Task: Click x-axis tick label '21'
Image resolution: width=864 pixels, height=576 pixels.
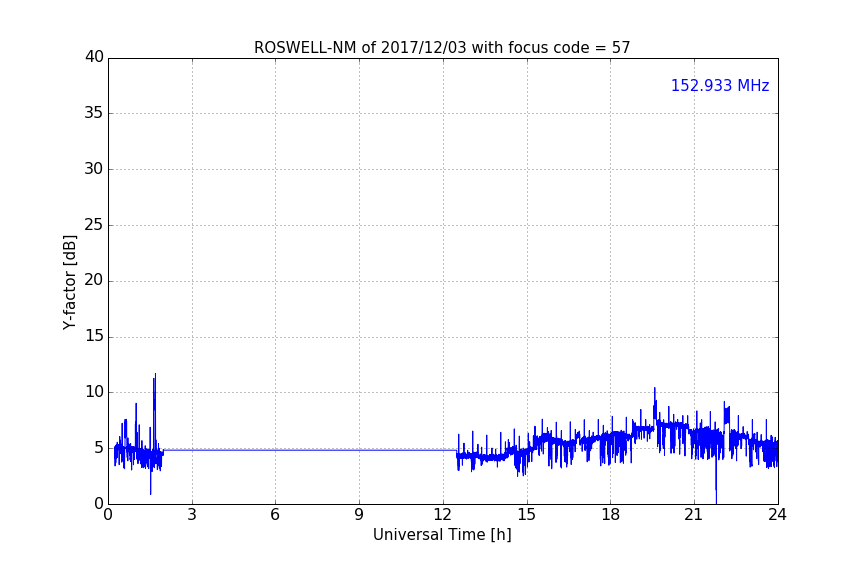Action: pos(694,515)
